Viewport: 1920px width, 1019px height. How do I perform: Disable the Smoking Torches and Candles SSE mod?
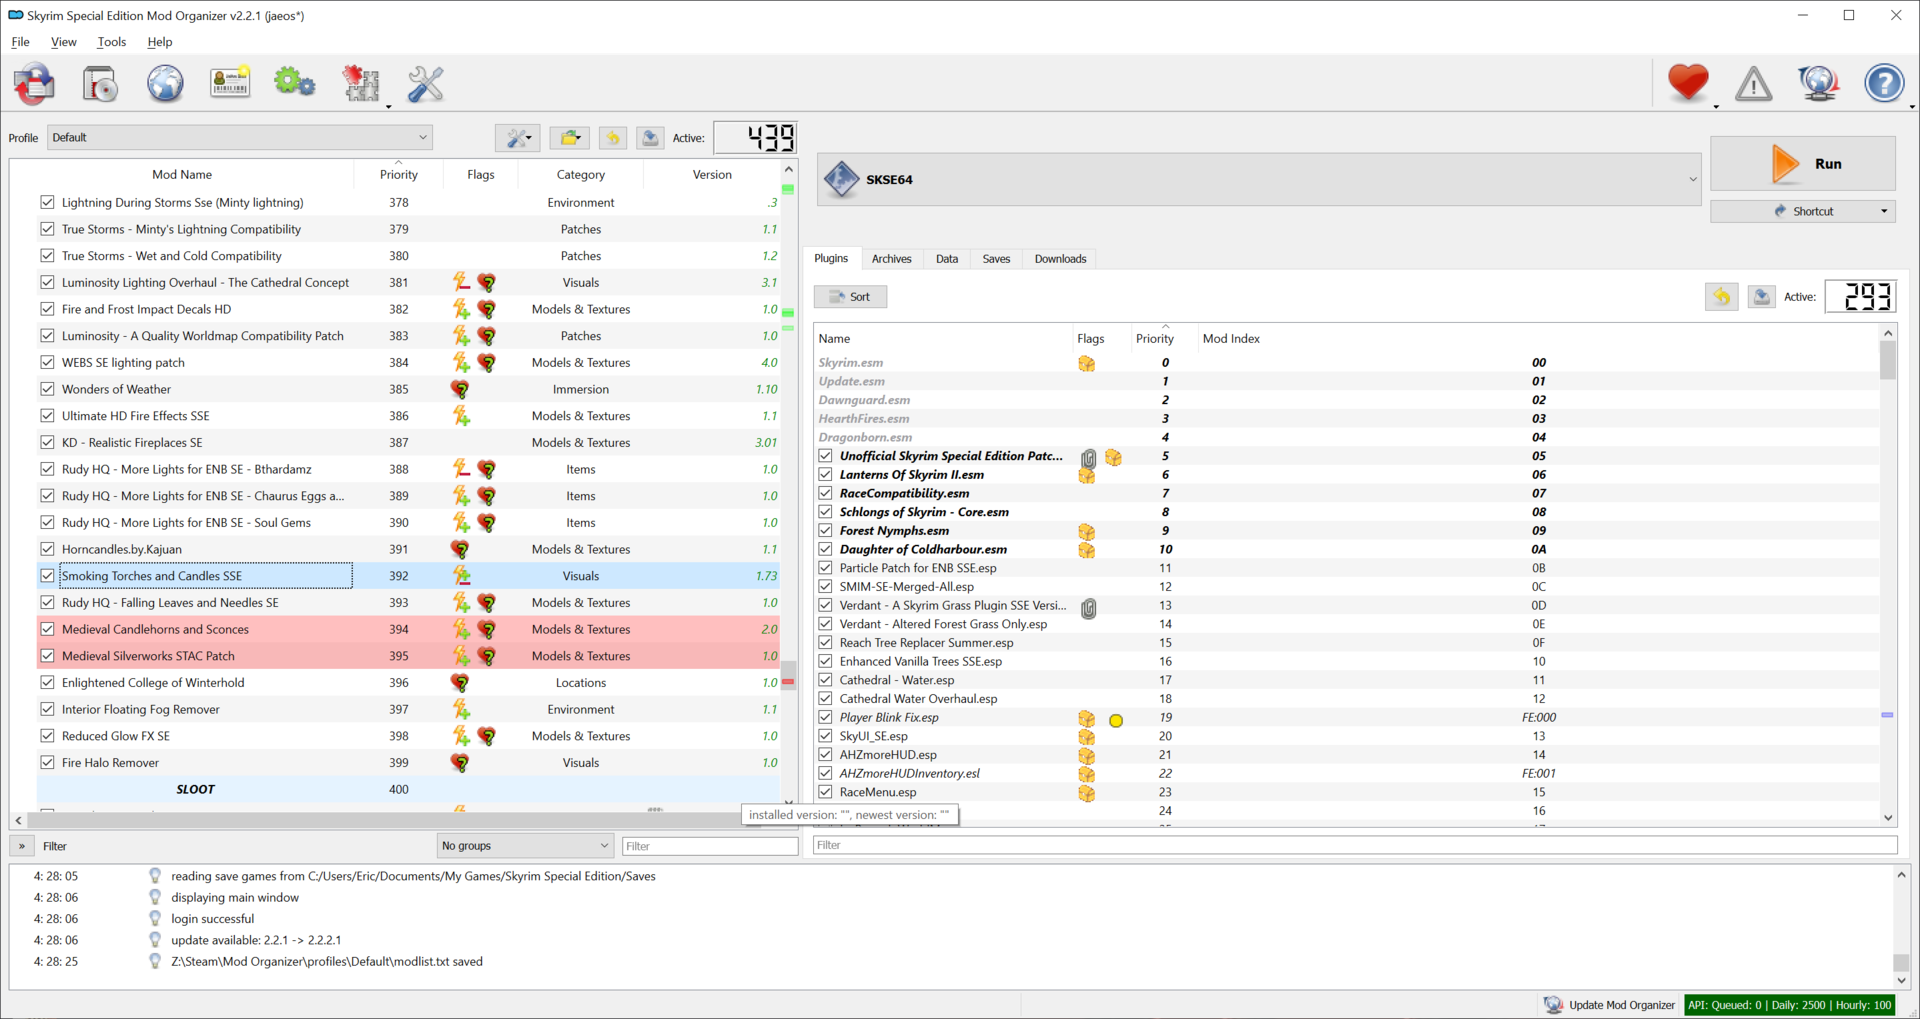47,576
